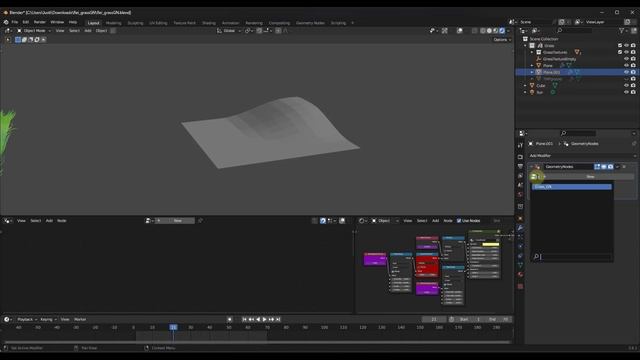
Task: Hide the Cube object in outliner
Action: pos(626,86)
